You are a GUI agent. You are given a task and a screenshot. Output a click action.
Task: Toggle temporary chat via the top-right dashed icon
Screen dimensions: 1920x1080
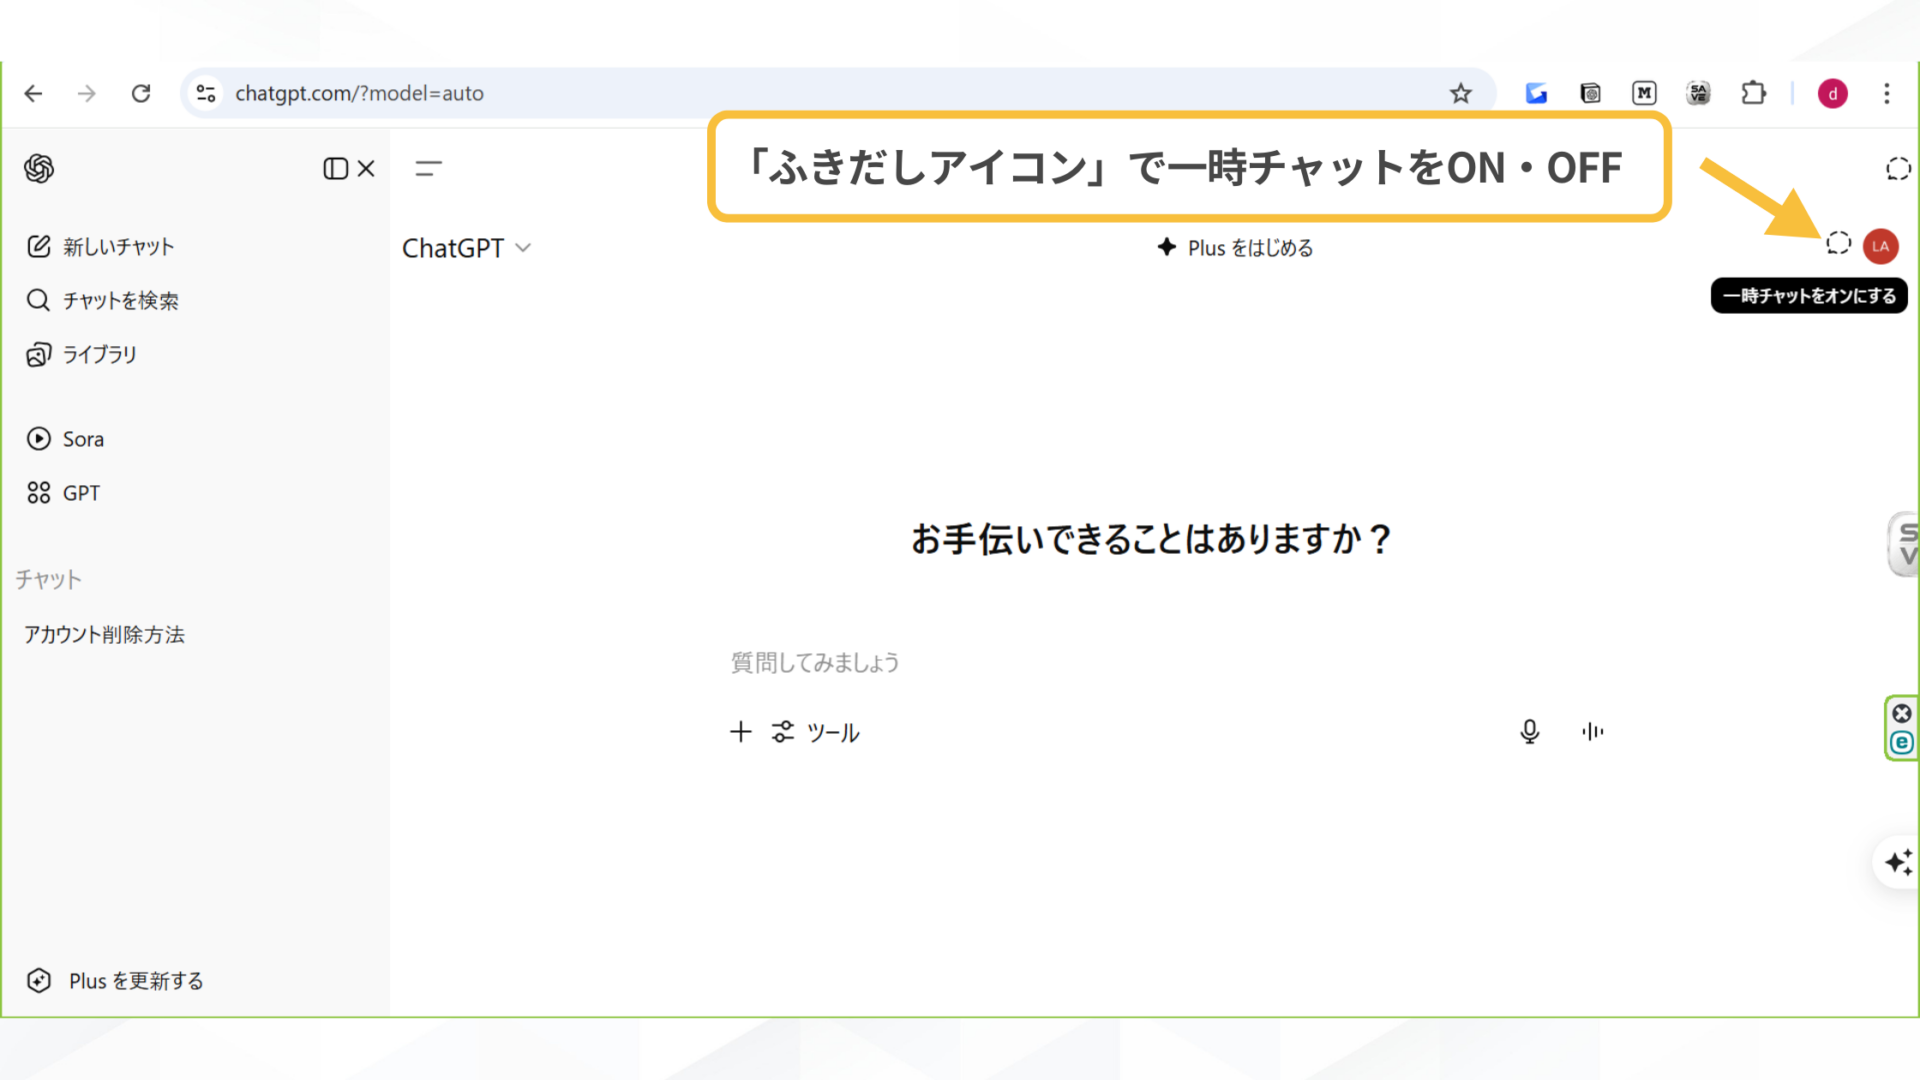pyautogui.click(x=1898, y=168)
